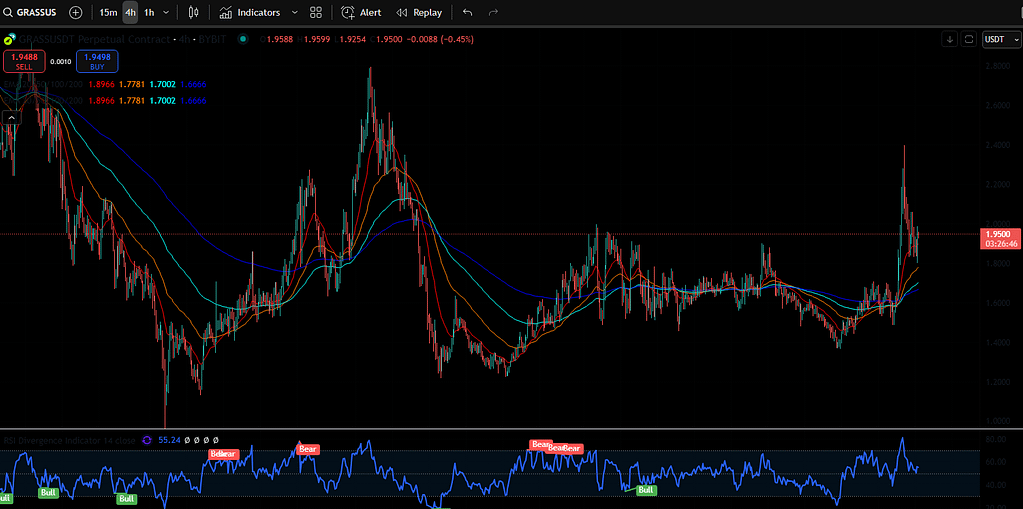
Task: Click the purple refresh icon in RSI legend
Action: point(147,440)
